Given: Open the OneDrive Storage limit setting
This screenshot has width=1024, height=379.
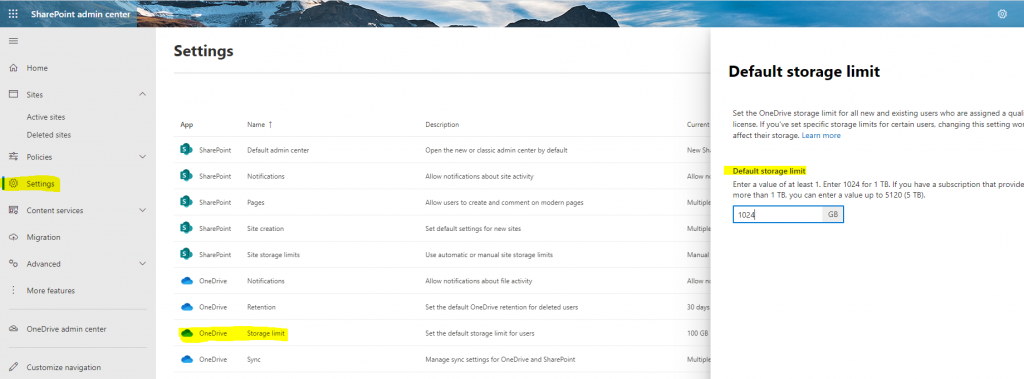Looking at the screenshot, I should click(266, 333).
